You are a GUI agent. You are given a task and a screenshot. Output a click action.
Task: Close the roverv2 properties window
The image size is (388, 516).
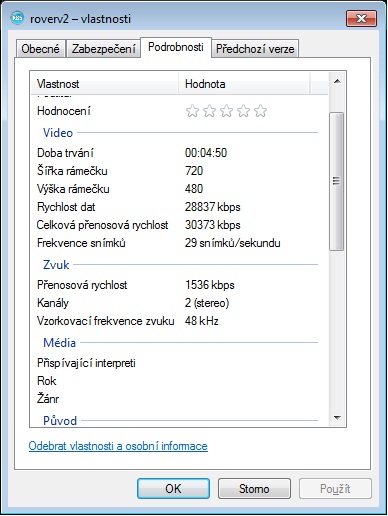pyautogui.click(x=361, y=18)
